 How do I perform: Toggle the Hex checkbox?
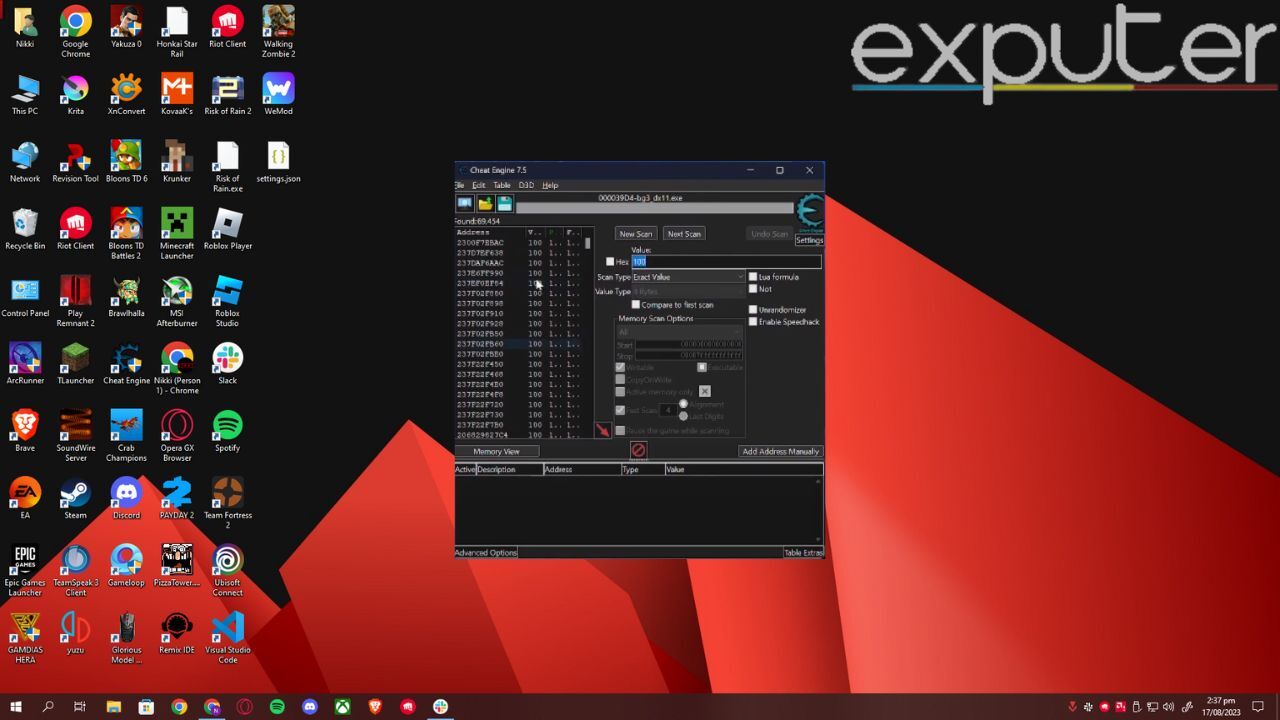(x=610, y=262)
